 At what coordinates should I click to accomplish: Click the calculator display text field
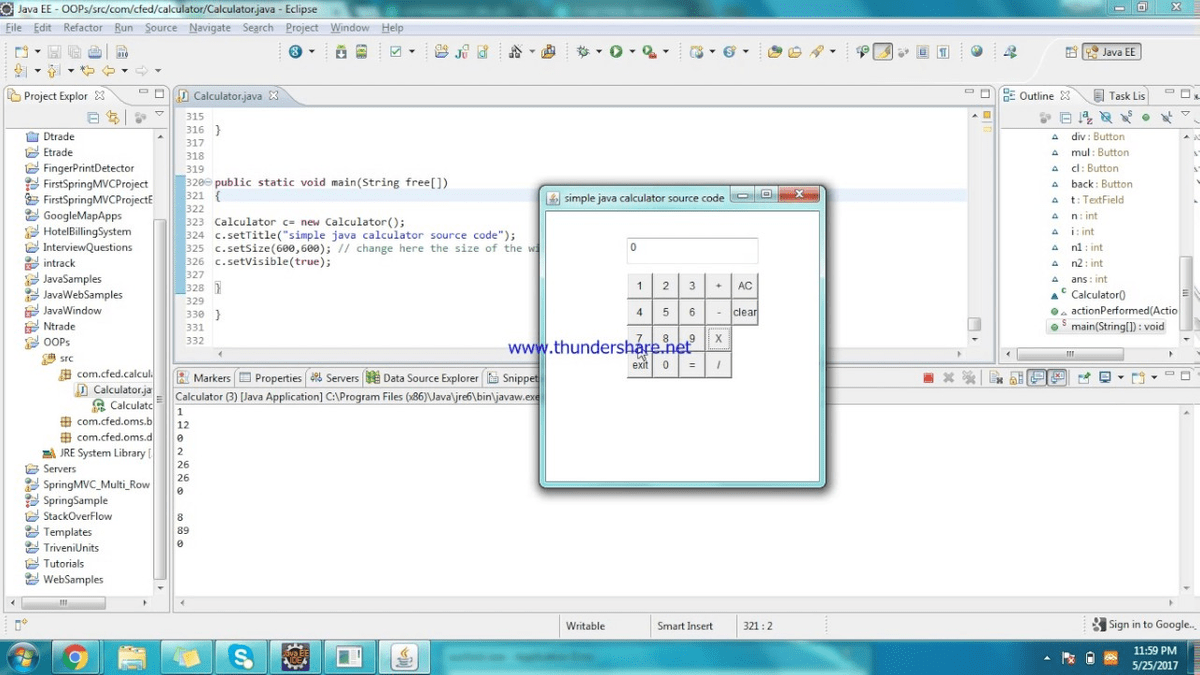click(x=692, y=250)
